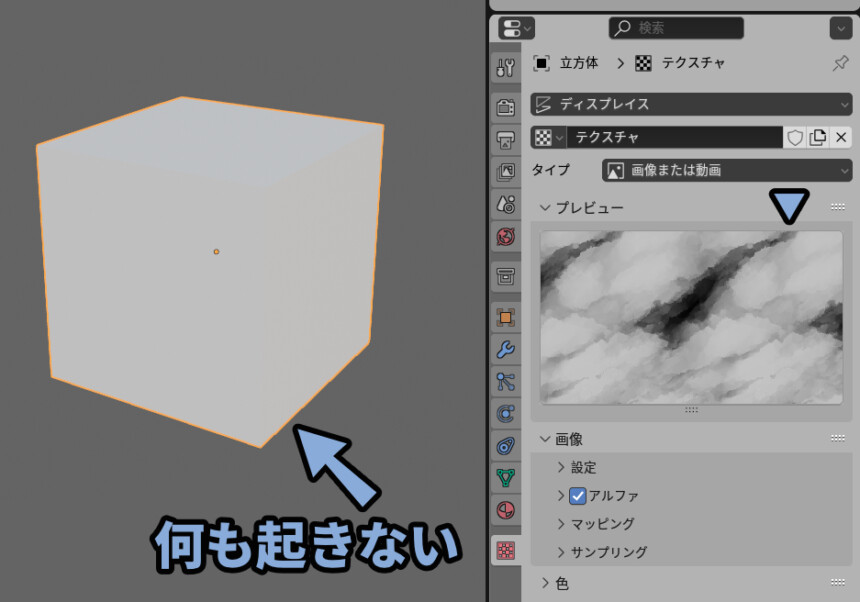The width and height of the screenshot is (860, 602).
Task: Duplicate the texture with the copy icon
Action: [x=818, y=137]
